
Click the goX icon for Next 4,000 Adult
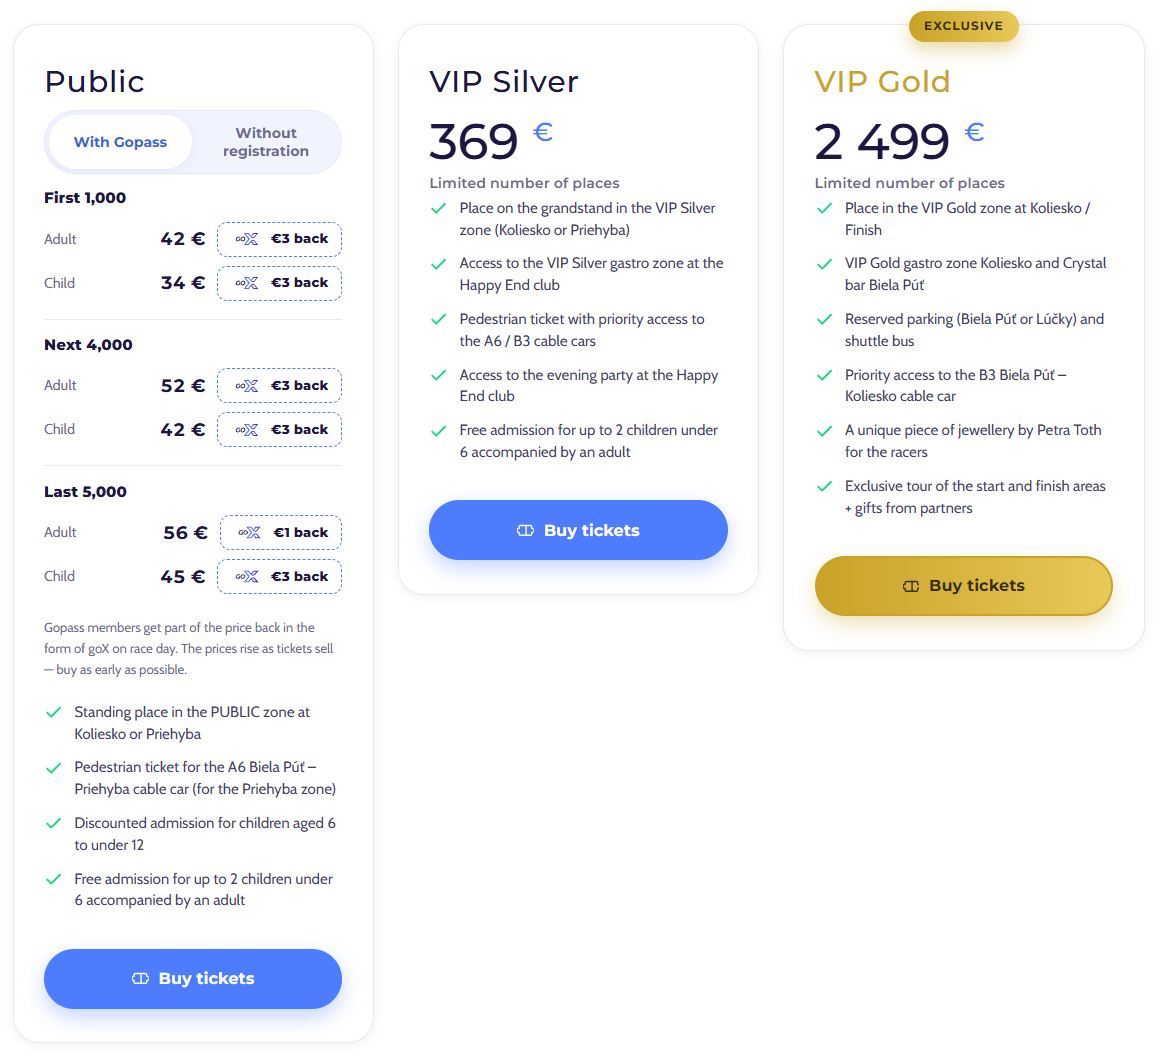coord(247,386)
